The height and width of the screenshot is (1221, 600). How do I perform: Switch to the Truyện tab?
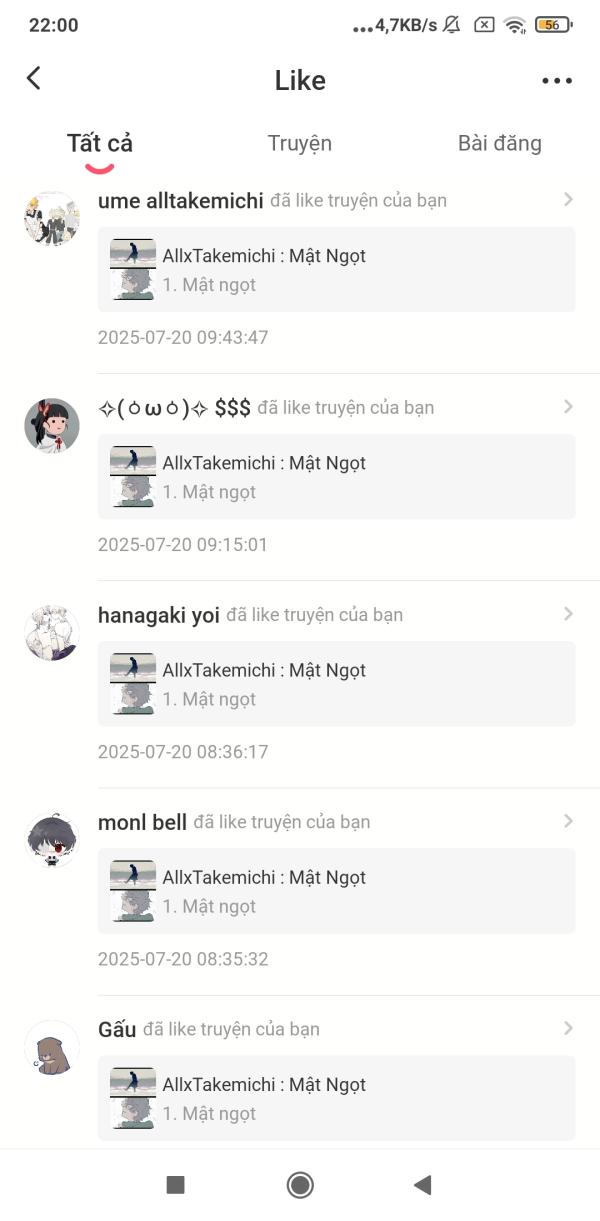[x=300, y=143]
